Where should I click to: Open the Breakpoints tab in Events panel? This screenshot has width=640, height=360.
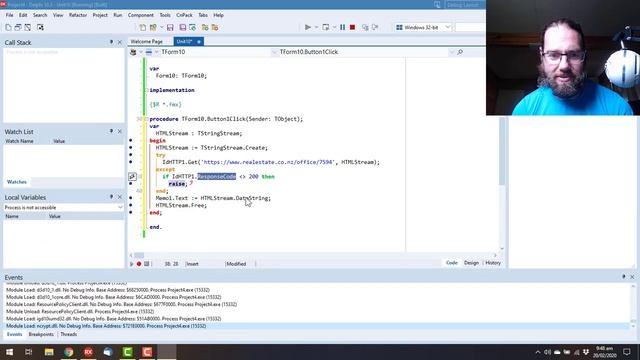pyautogui.click(x=41, y=334)
